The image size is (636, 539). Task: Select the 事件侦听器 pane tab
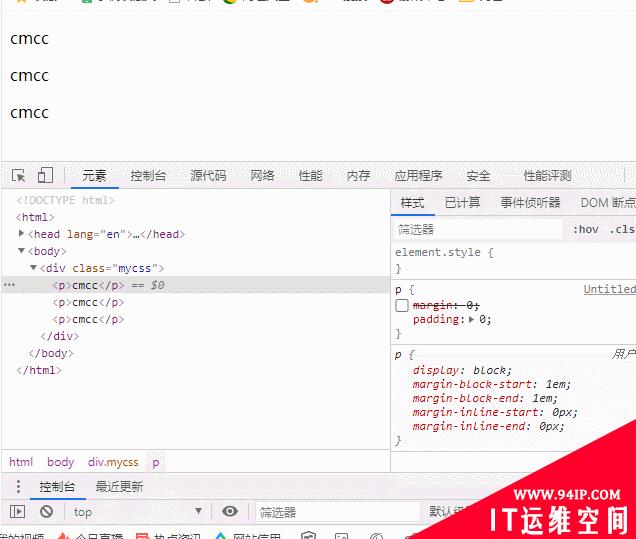[x=531, y=202]
